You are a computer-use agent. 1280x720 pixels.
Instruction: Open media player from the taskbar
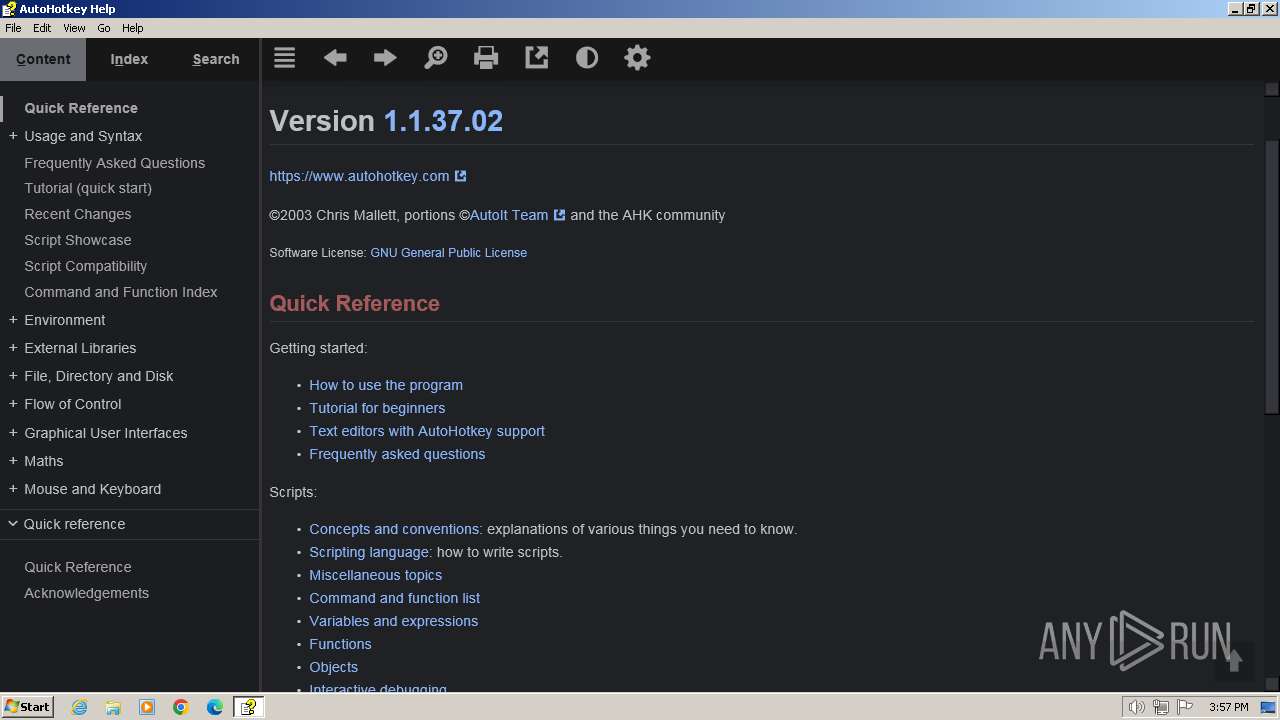[147, 707]
